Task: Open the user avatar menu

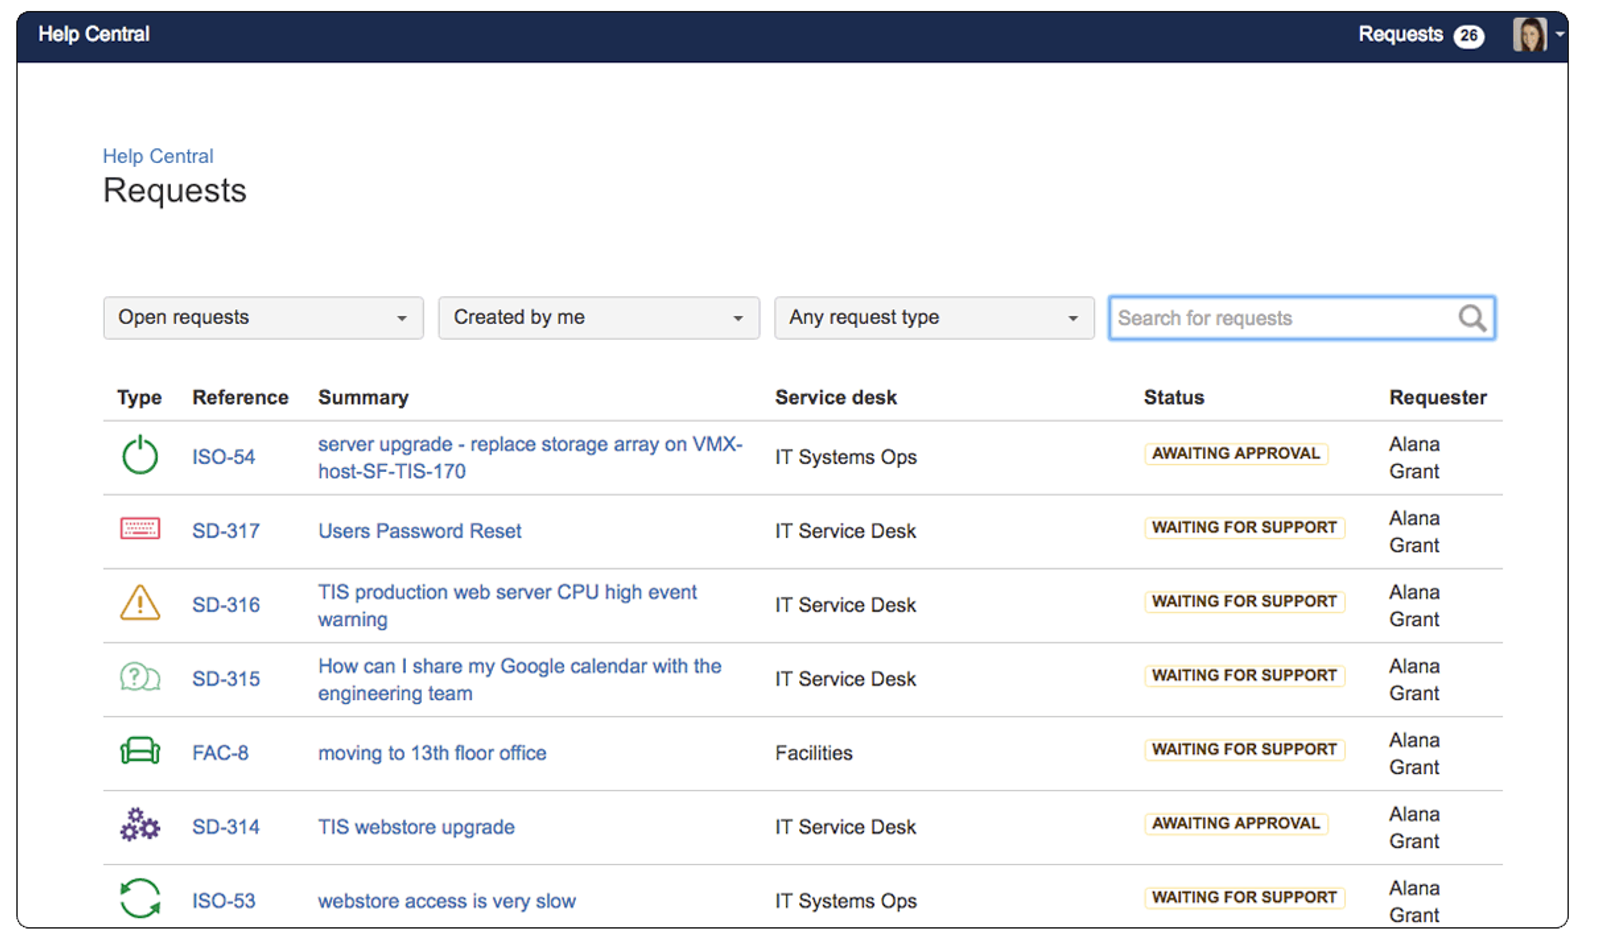Action: 1537,34
